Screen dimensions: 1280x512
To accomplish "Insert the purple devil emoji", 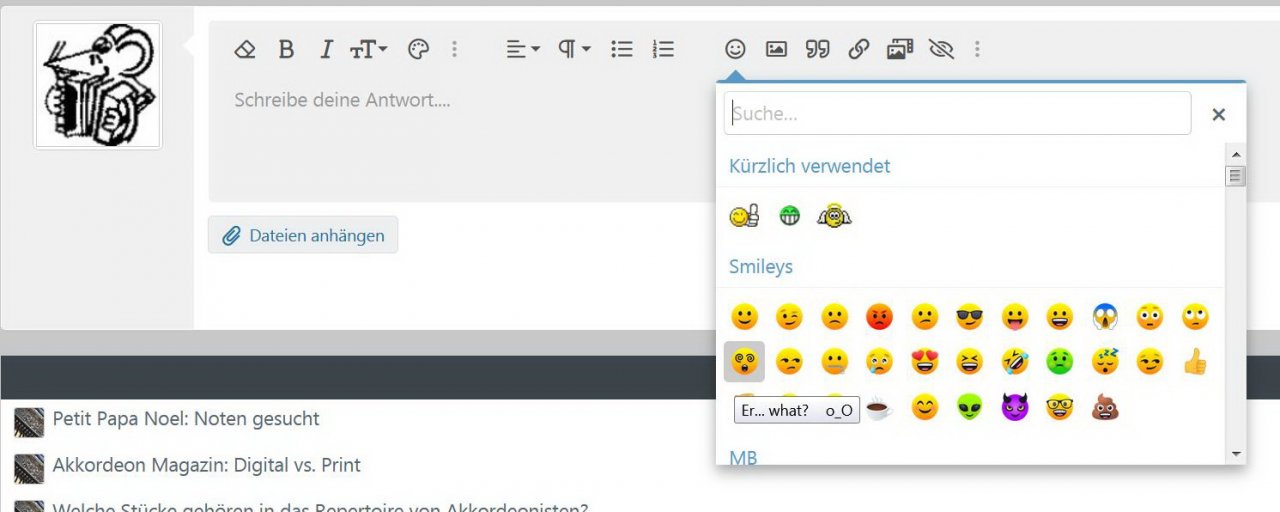I will coord(1015,408).
